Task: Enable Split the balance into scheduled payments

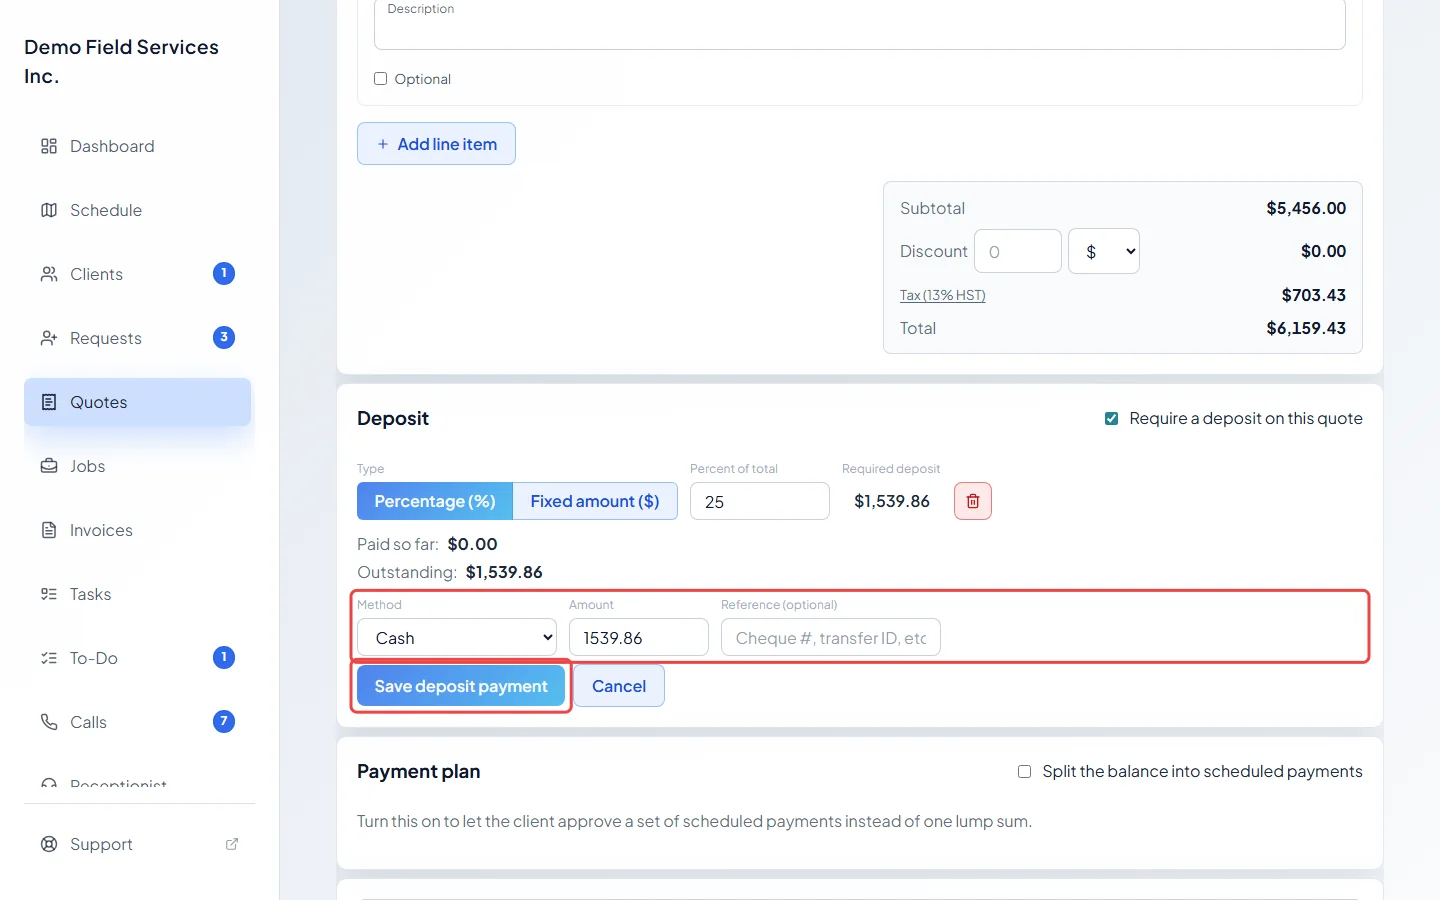Action: point(1024,771)
